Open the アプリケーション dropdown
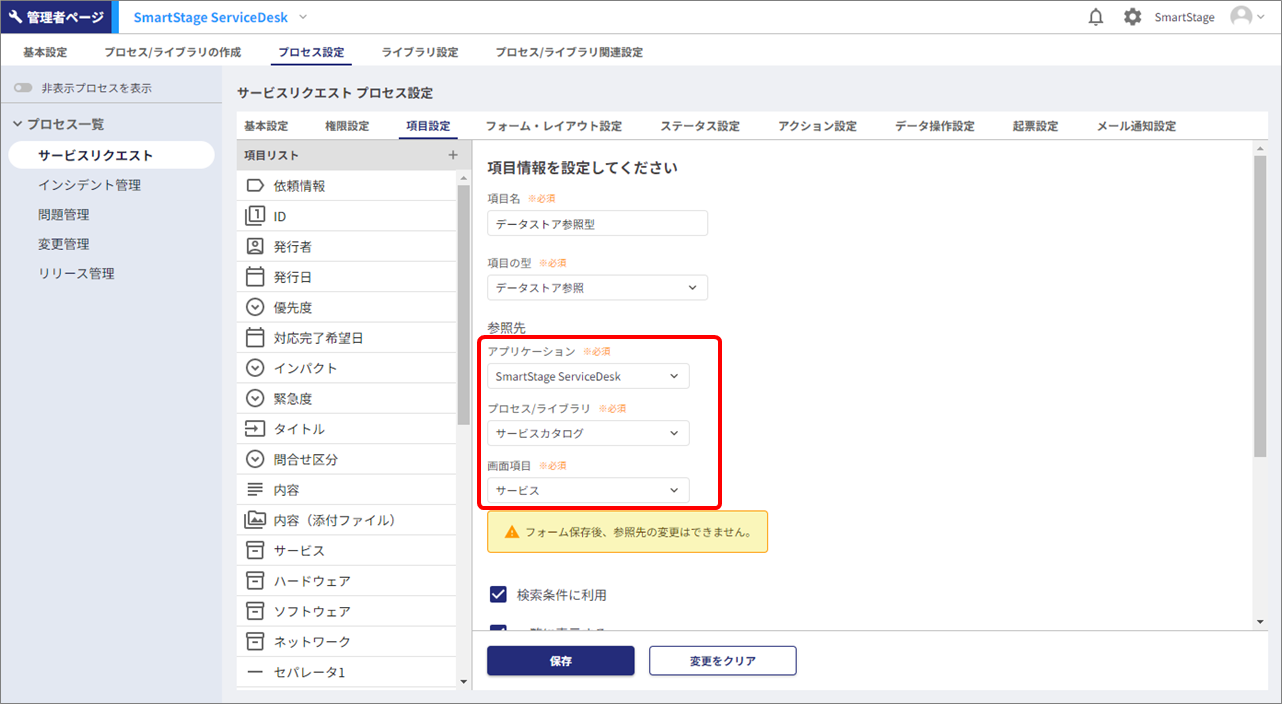 pyautogui.click(x=588, y=376)
